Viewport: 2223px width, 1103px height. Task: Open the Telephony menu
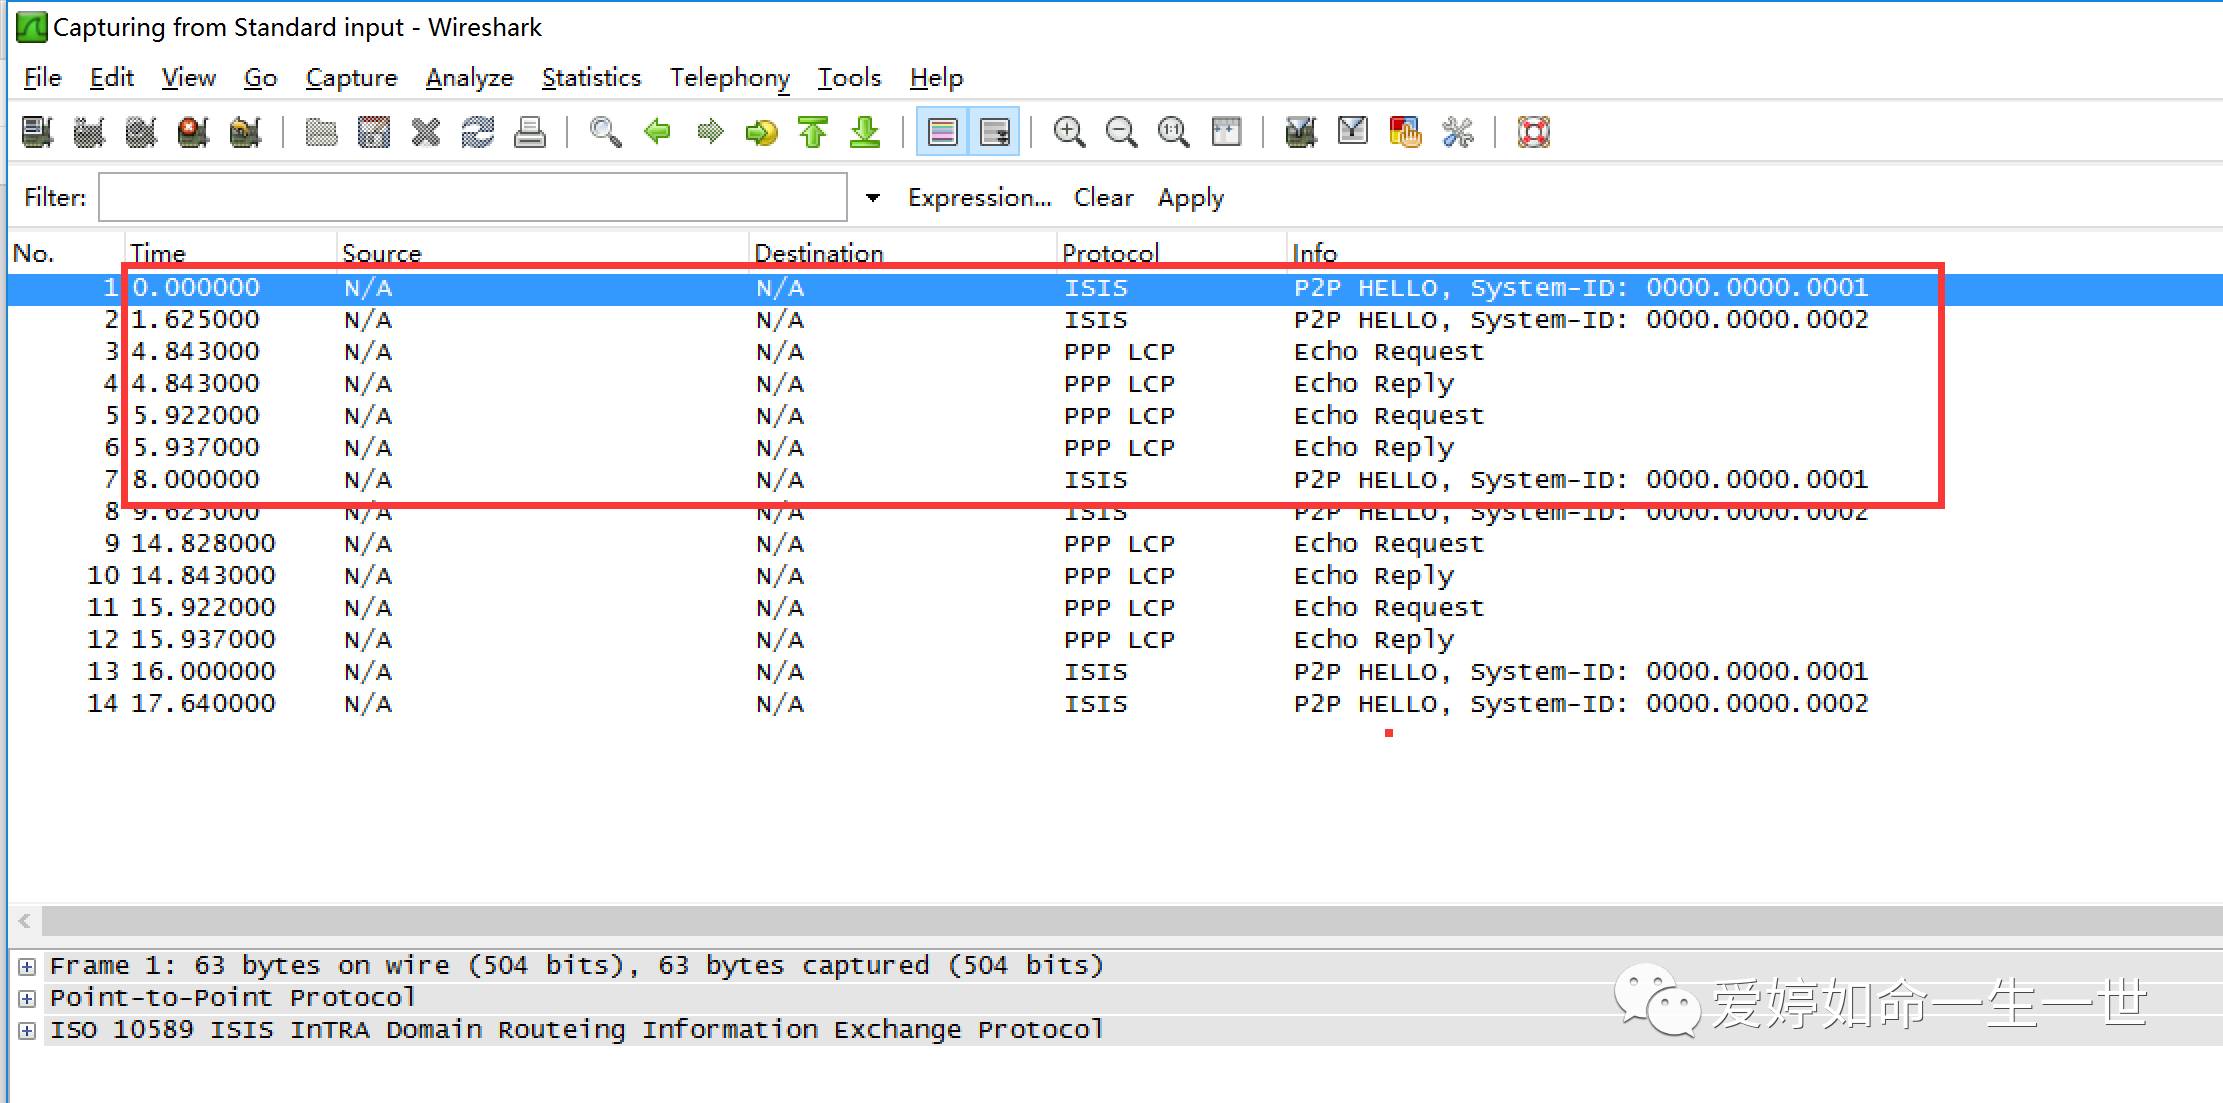pyautogui.click(x=729, y=78)
